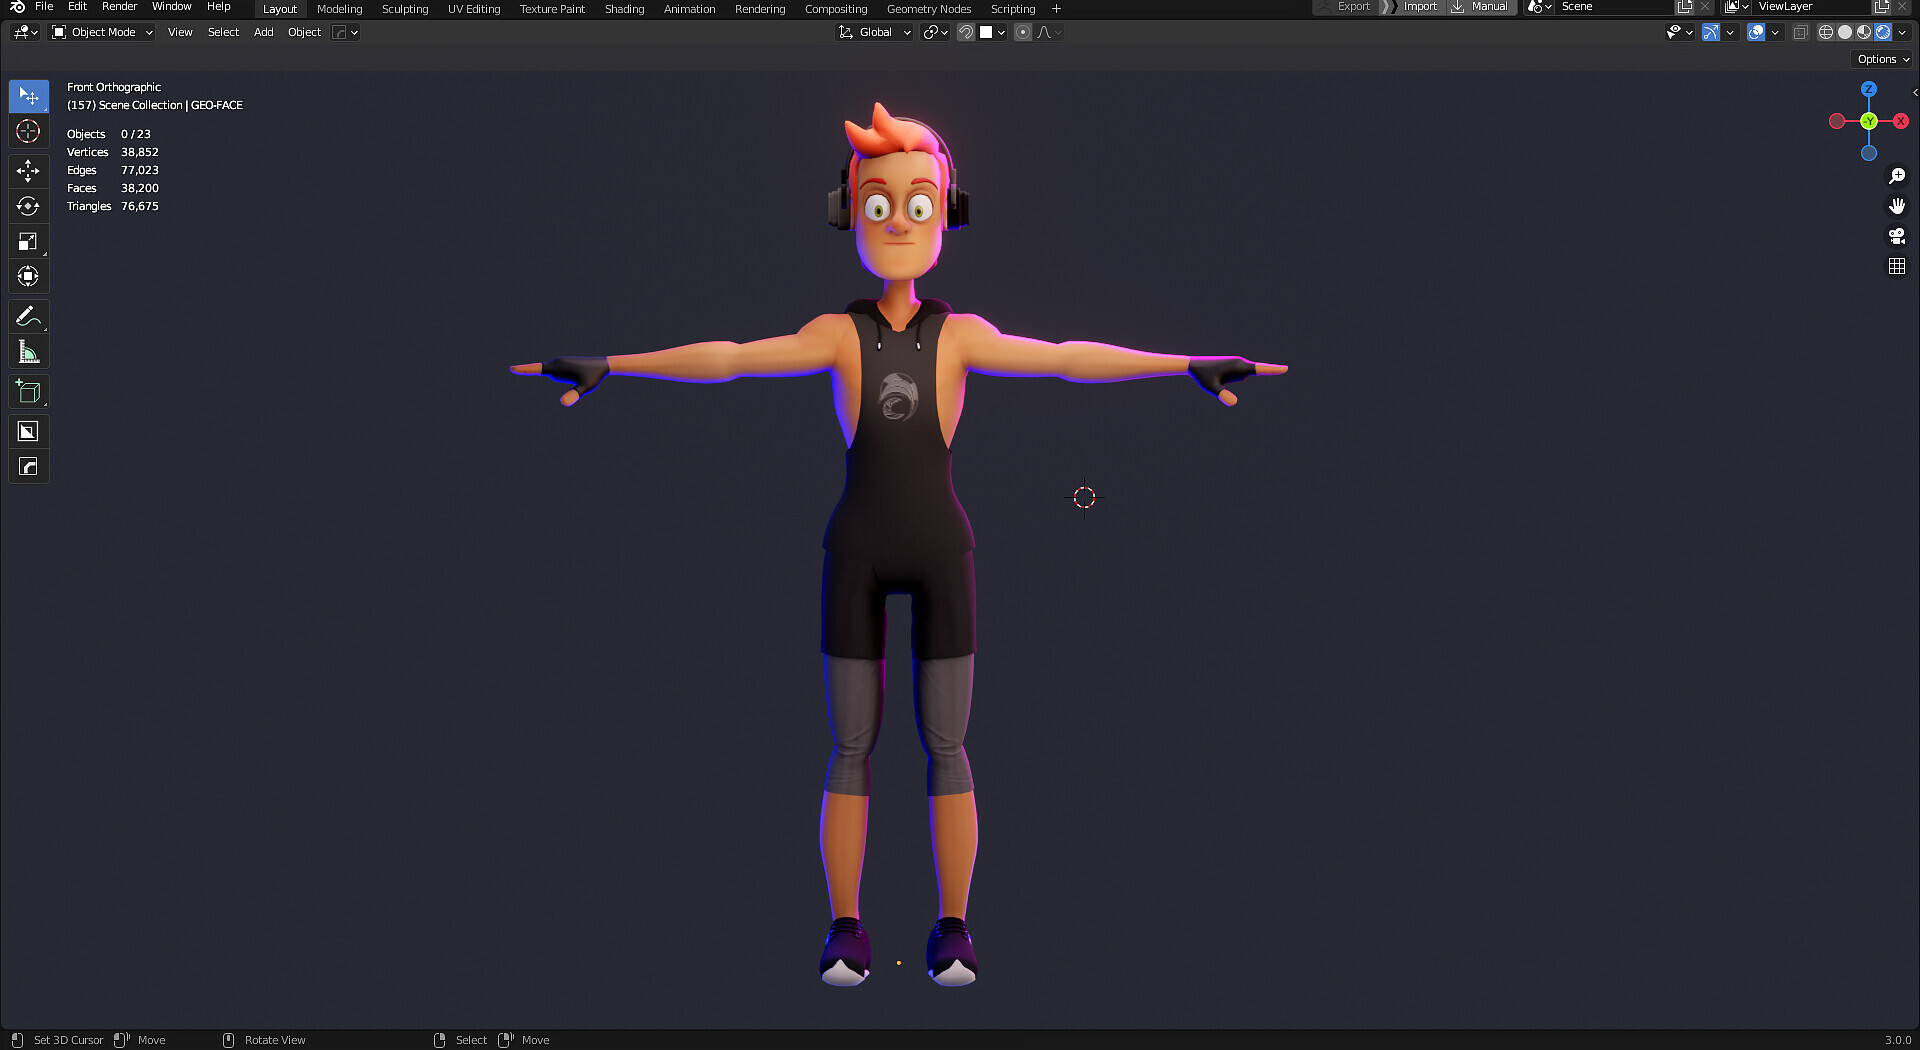Image resolution: width=1920 pixels, height=1050 pixels.
Task: Switch to the Shading workspace tab
Action: [624, 8]
